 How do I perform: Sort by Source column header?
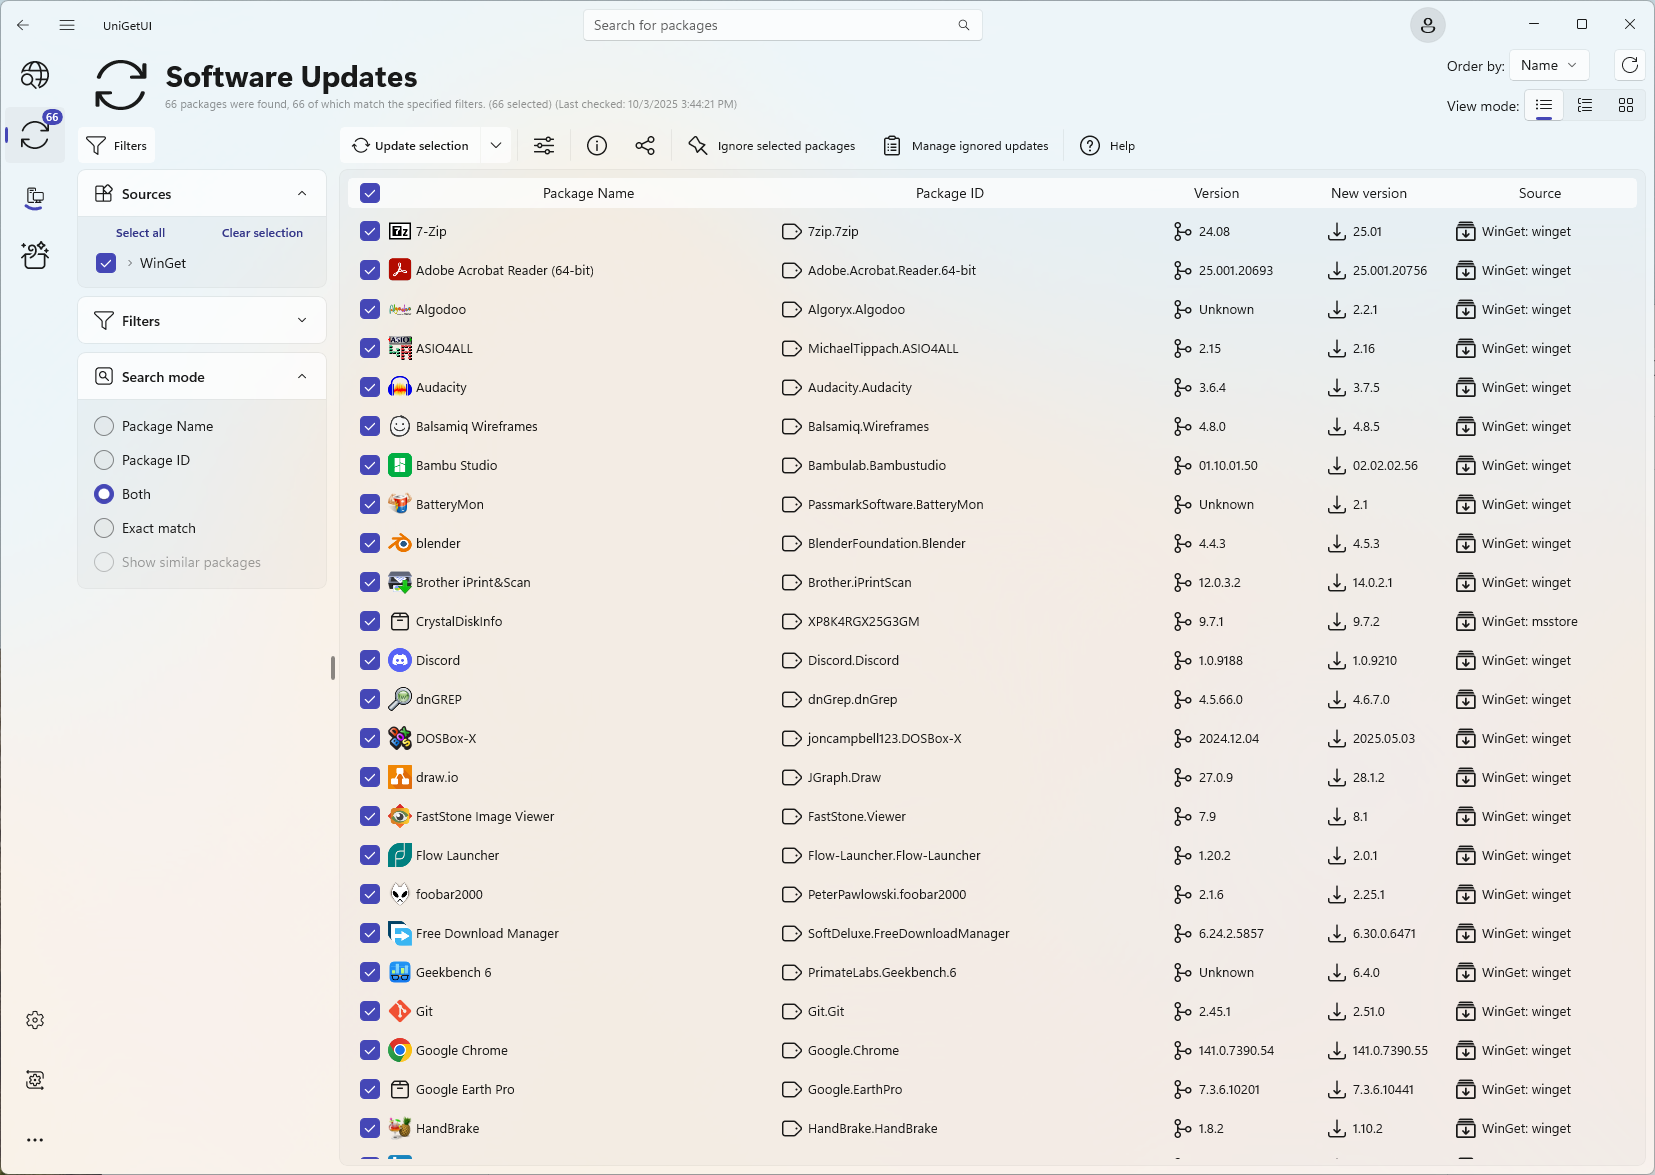click(1540, 193)
